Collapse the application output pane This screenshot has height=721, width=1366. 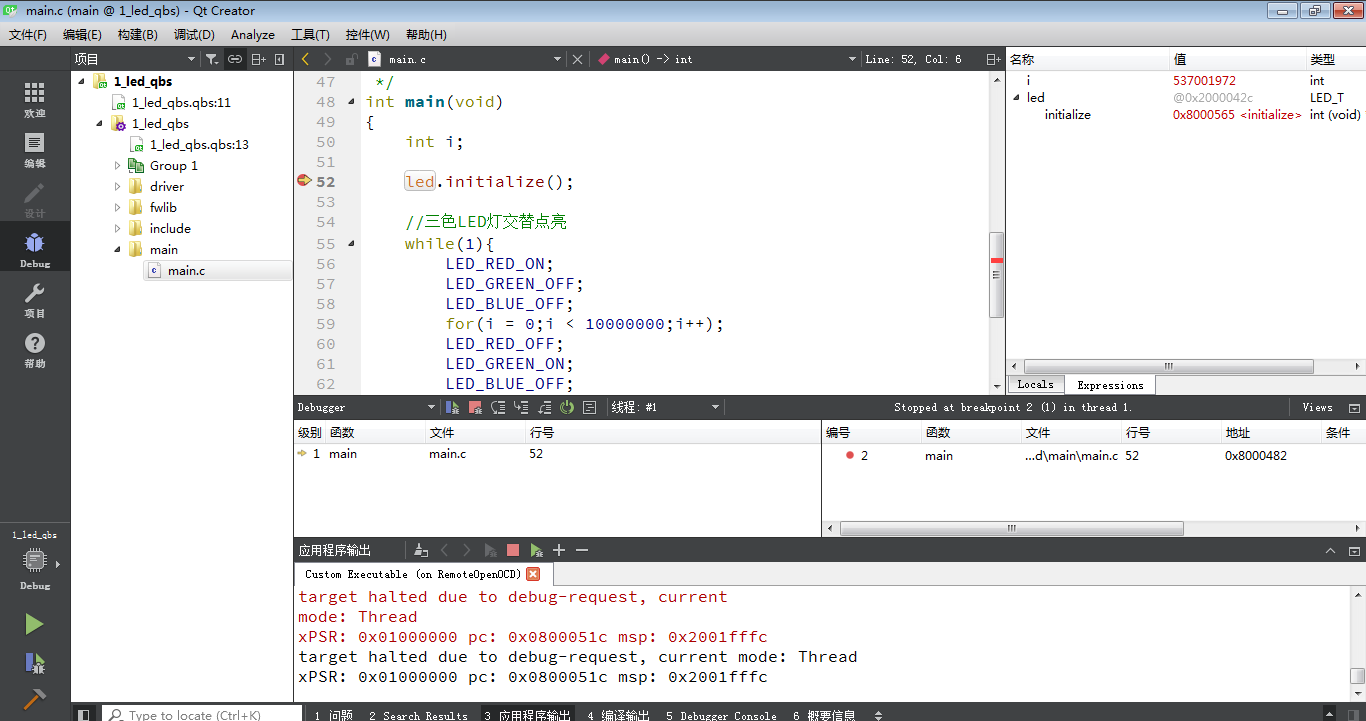pyautogui.click(x=1330, y=549)
